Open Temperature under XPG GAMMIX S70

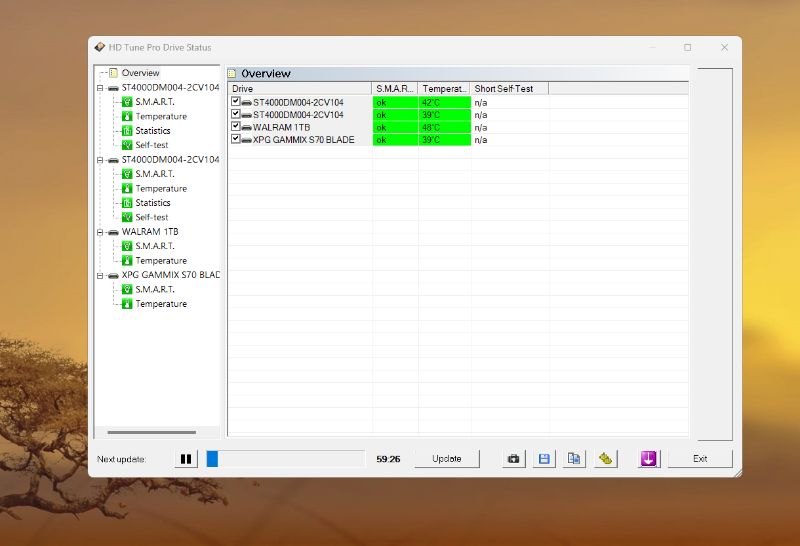tap(161, 304)
